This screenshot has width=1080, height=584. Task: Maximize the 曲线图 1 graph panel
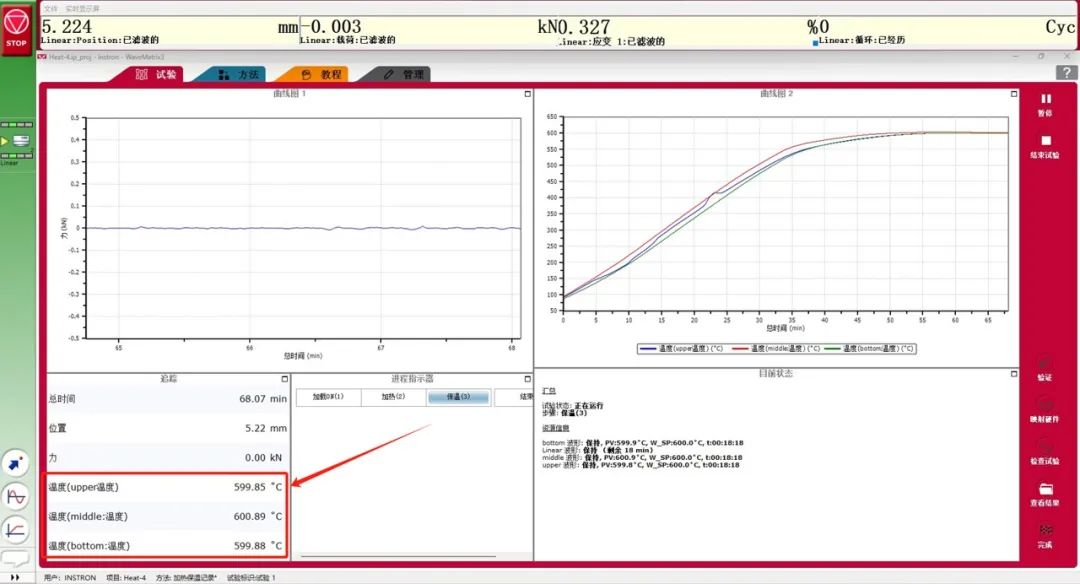coord(528,94)
